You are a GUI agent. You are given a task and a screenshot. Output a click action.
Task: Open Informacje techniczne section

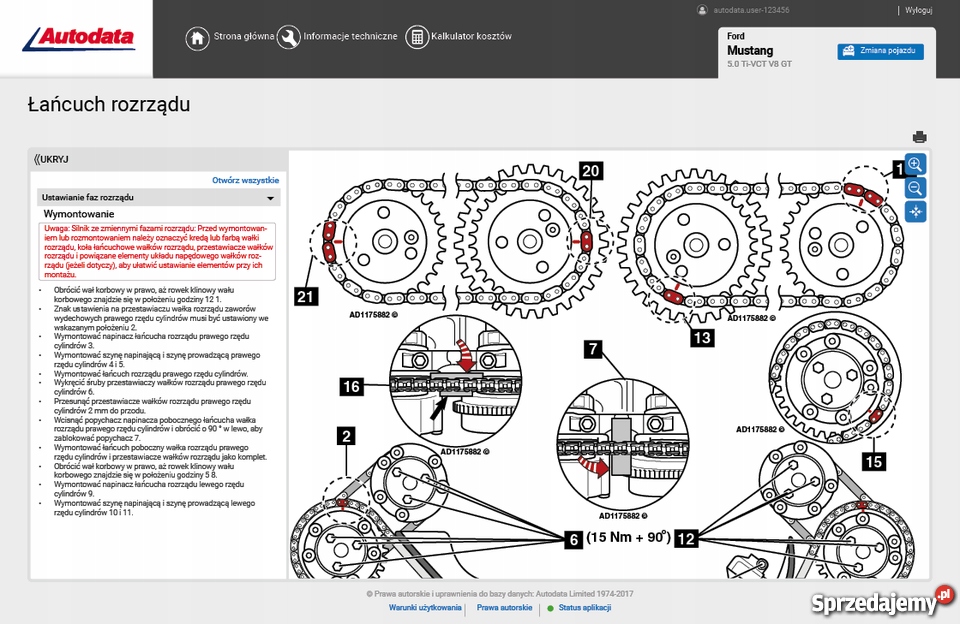click(350, 36)
